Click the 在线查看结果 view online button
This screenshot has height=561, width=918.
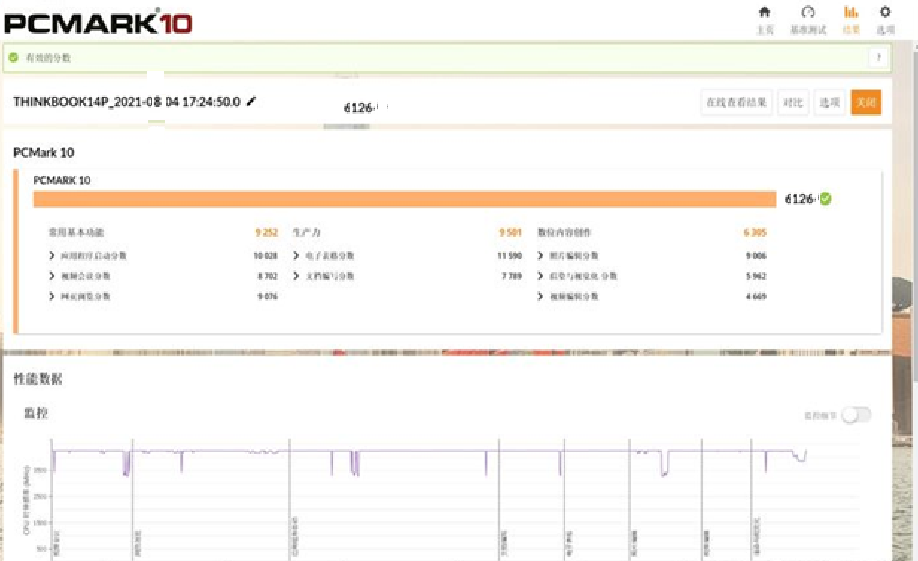coord(737,102)
